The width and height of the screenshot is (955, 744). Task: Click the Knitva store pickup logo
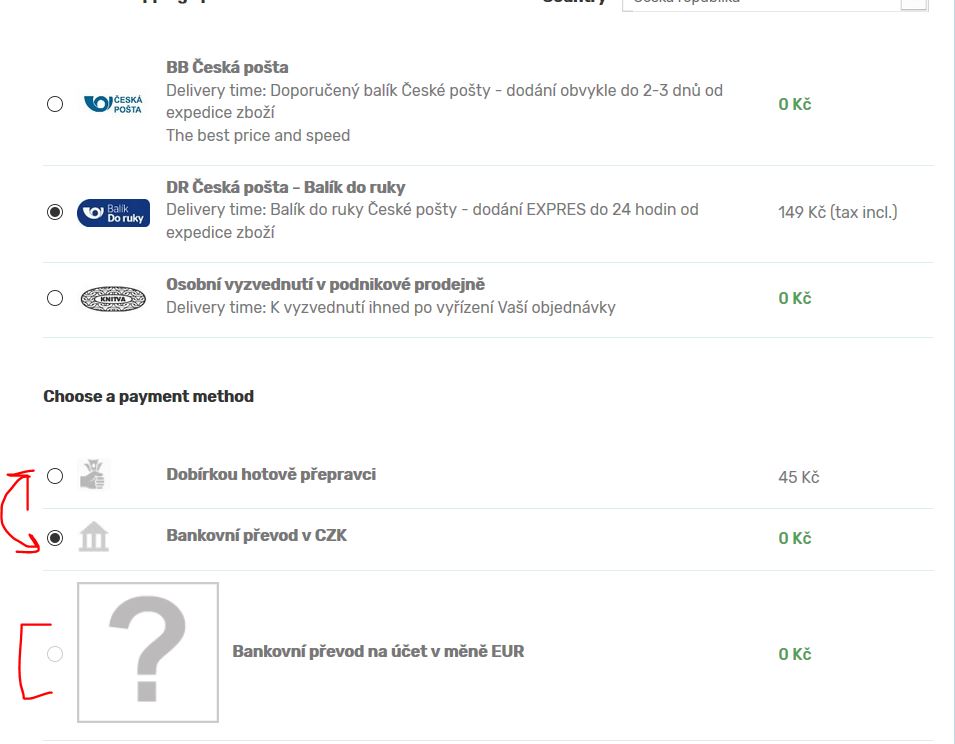click(113, 298)
